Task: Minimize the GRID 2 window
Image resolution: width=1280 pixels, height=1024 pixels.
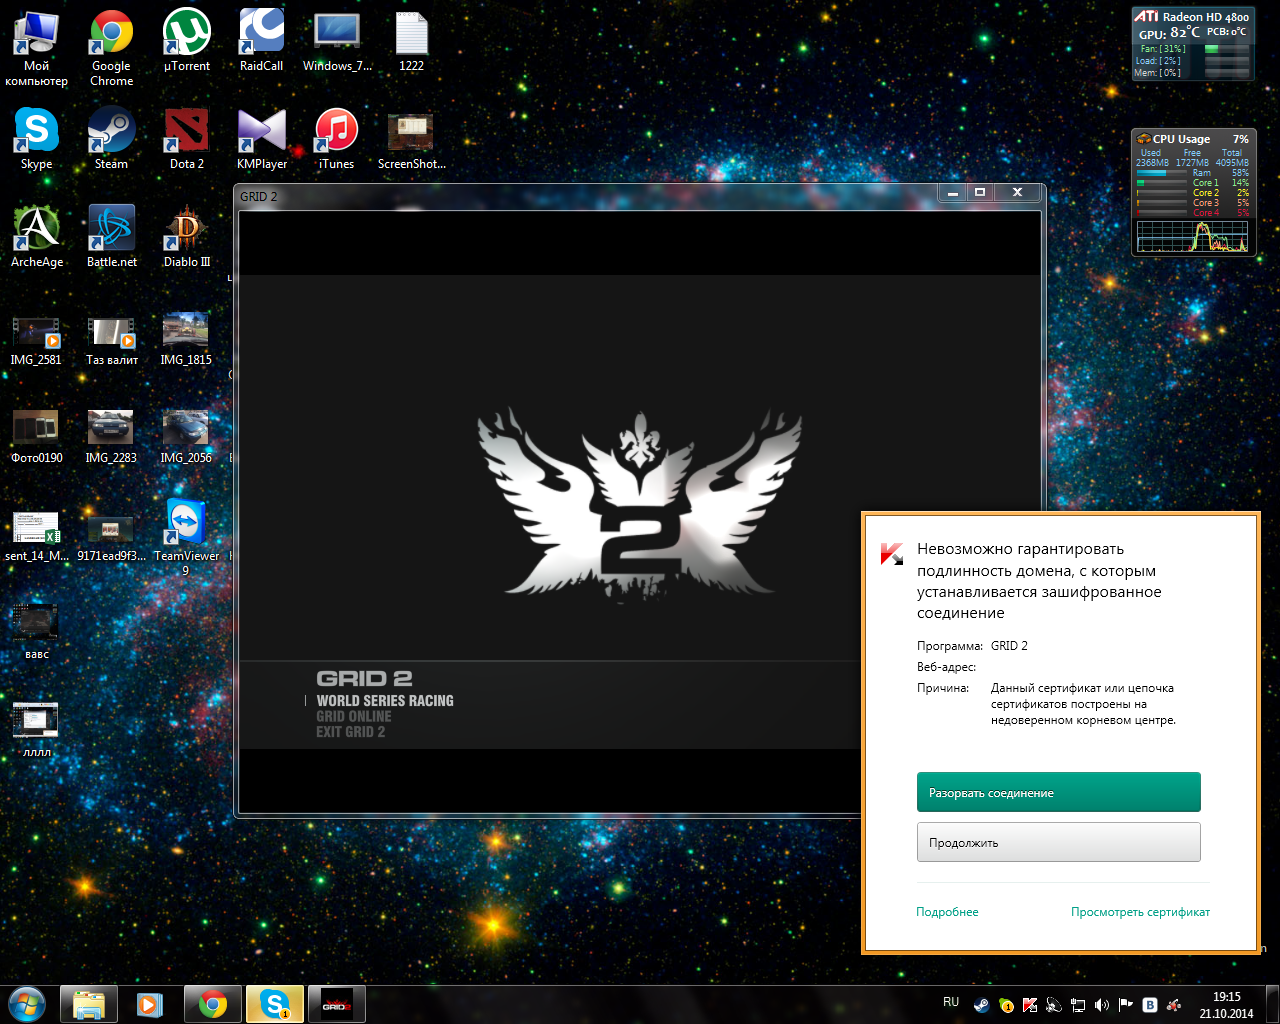Action: (953, 192)
